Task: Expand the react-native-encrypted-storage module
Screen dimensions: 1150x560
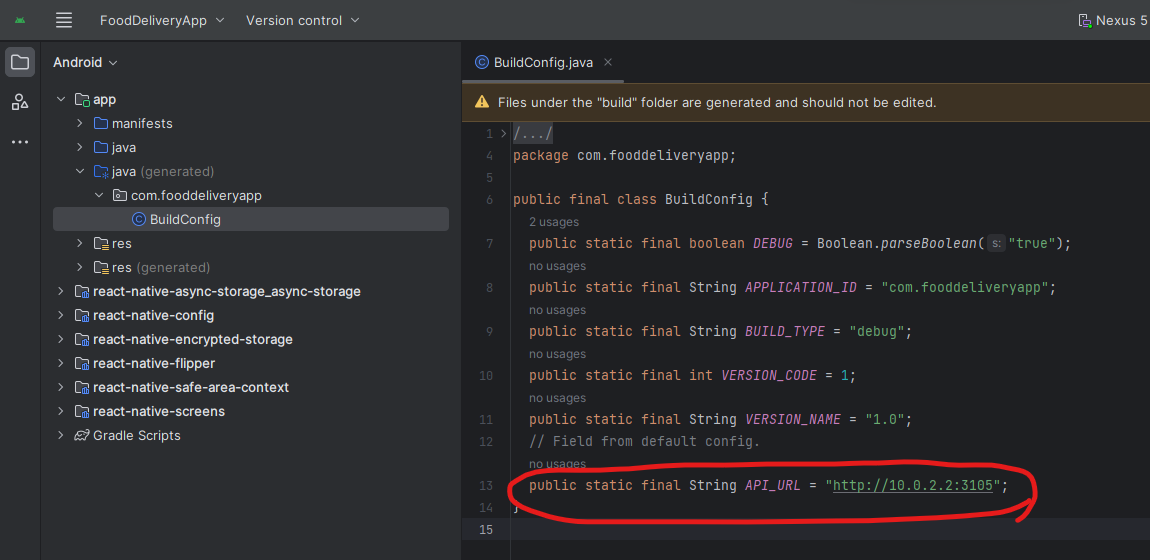Action: [61, 339]
